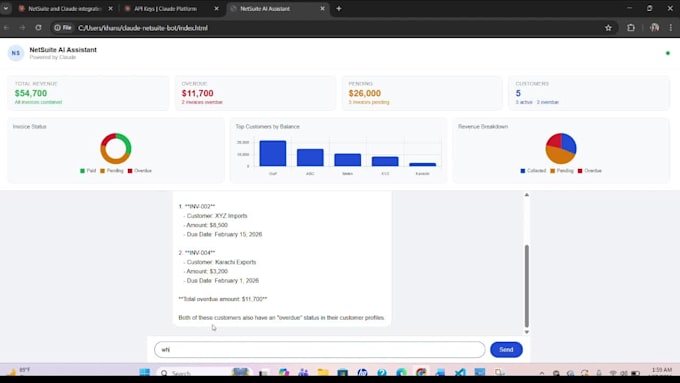Click the chat scrollbar down arrow
The image size is (680, 383).
click(526, 332)
